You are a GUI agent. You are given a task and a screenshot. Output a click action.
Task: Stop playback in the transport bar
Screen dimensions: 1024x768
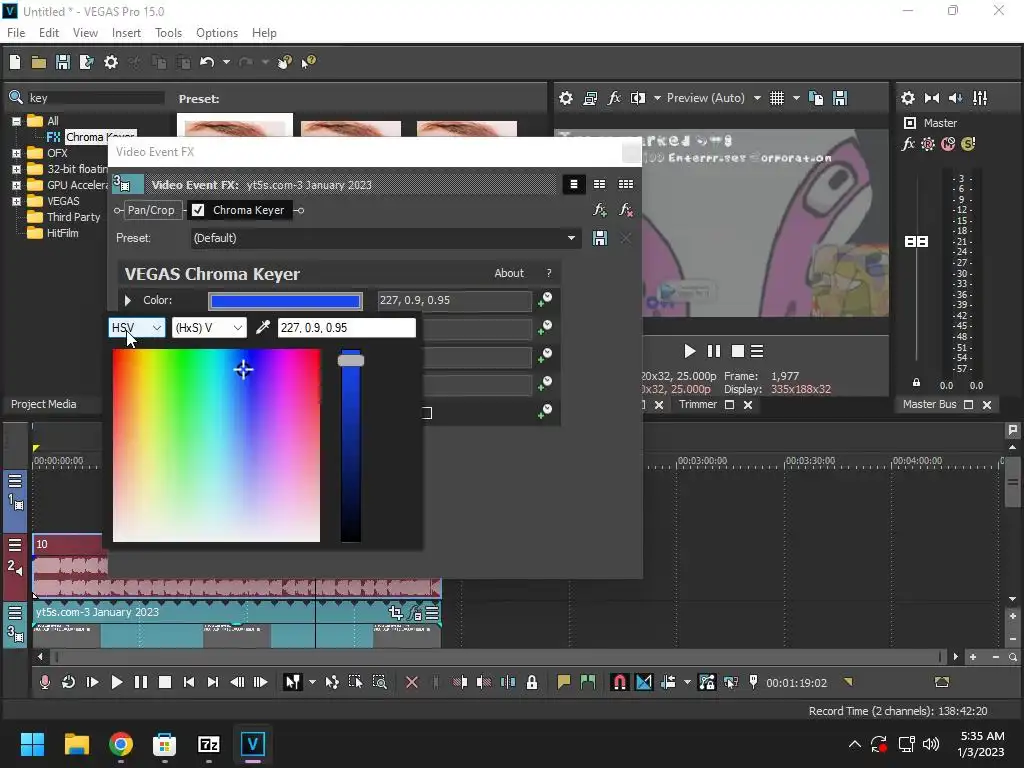(165, 682)
